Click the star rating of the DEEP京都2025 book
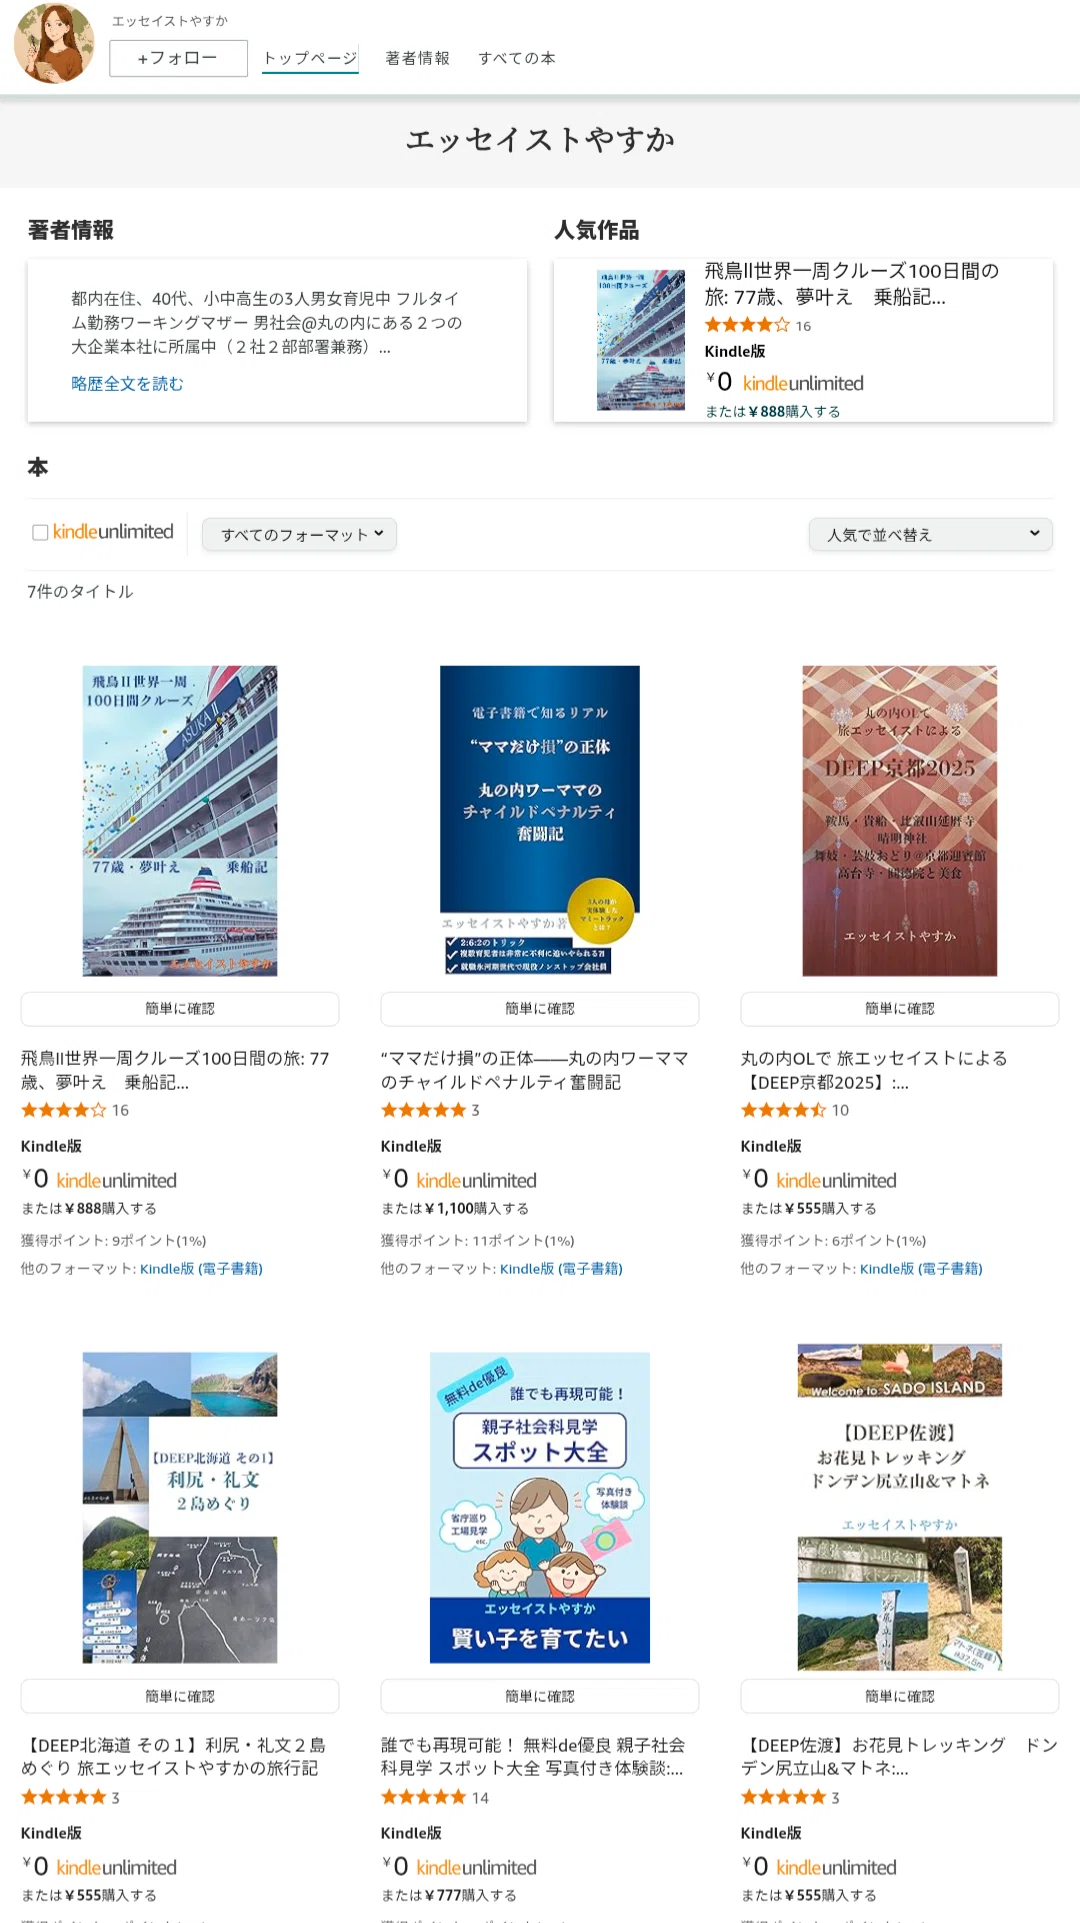This screenshot has height=1923, width=1080. (784, 1110)
